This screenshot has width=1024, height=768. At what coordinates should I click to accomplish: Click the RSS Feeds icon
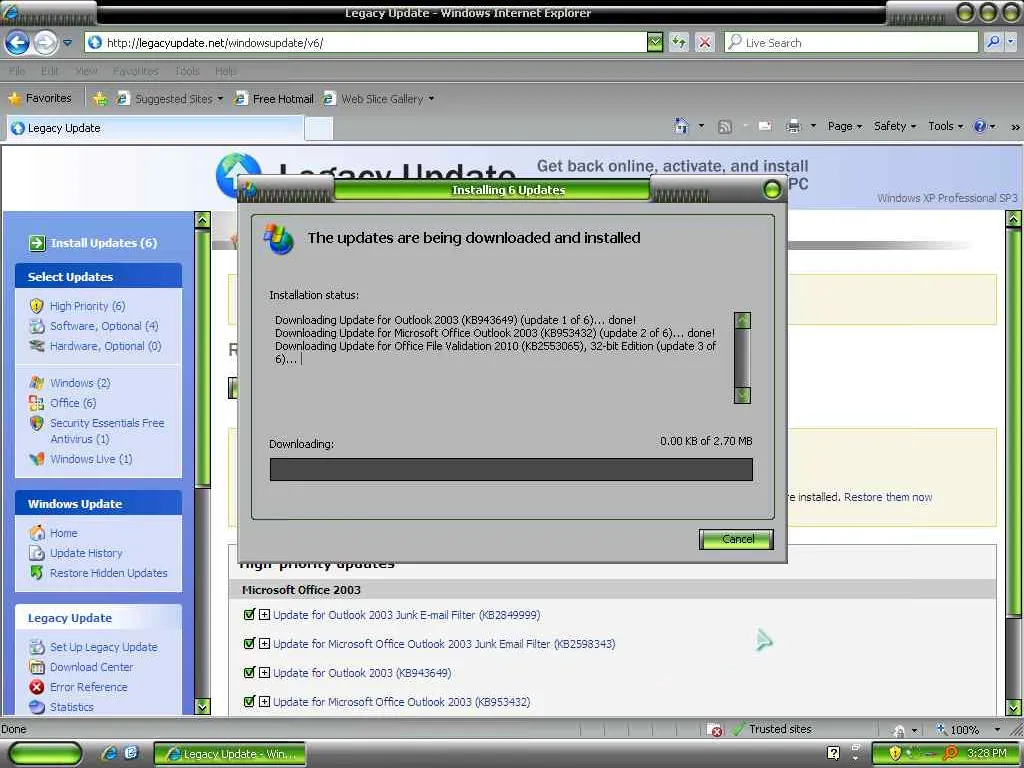724,127
